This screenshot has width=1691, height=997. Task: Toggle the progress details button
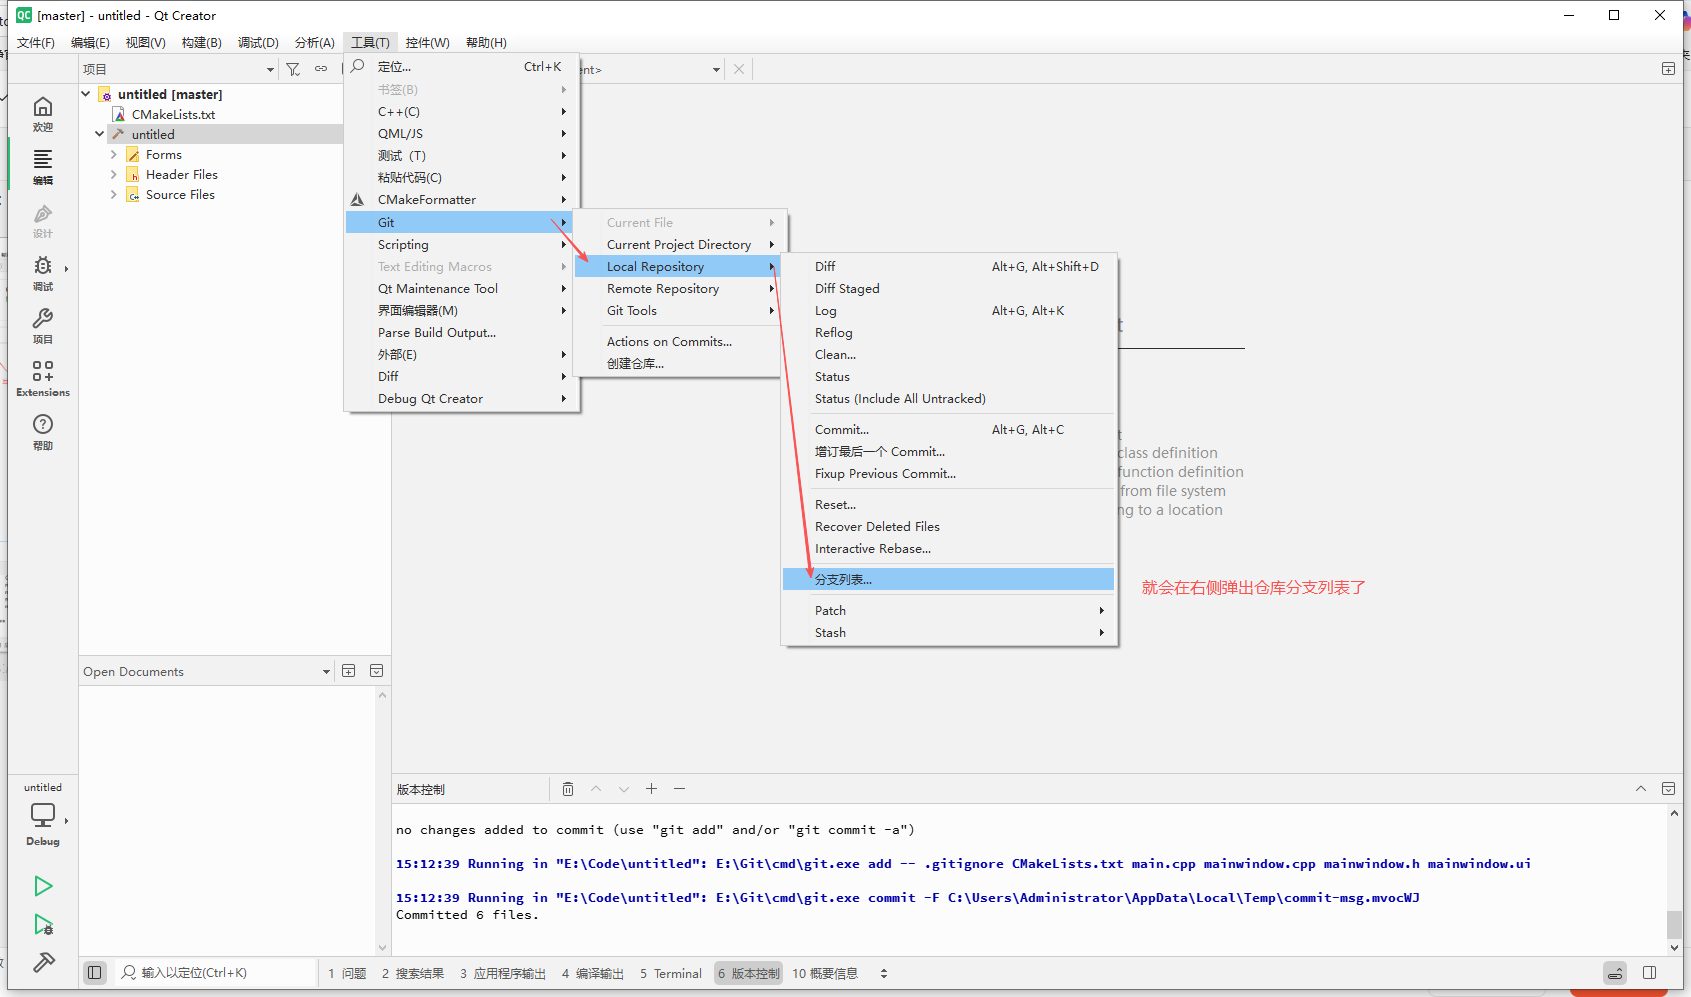tap(1615, 972)
